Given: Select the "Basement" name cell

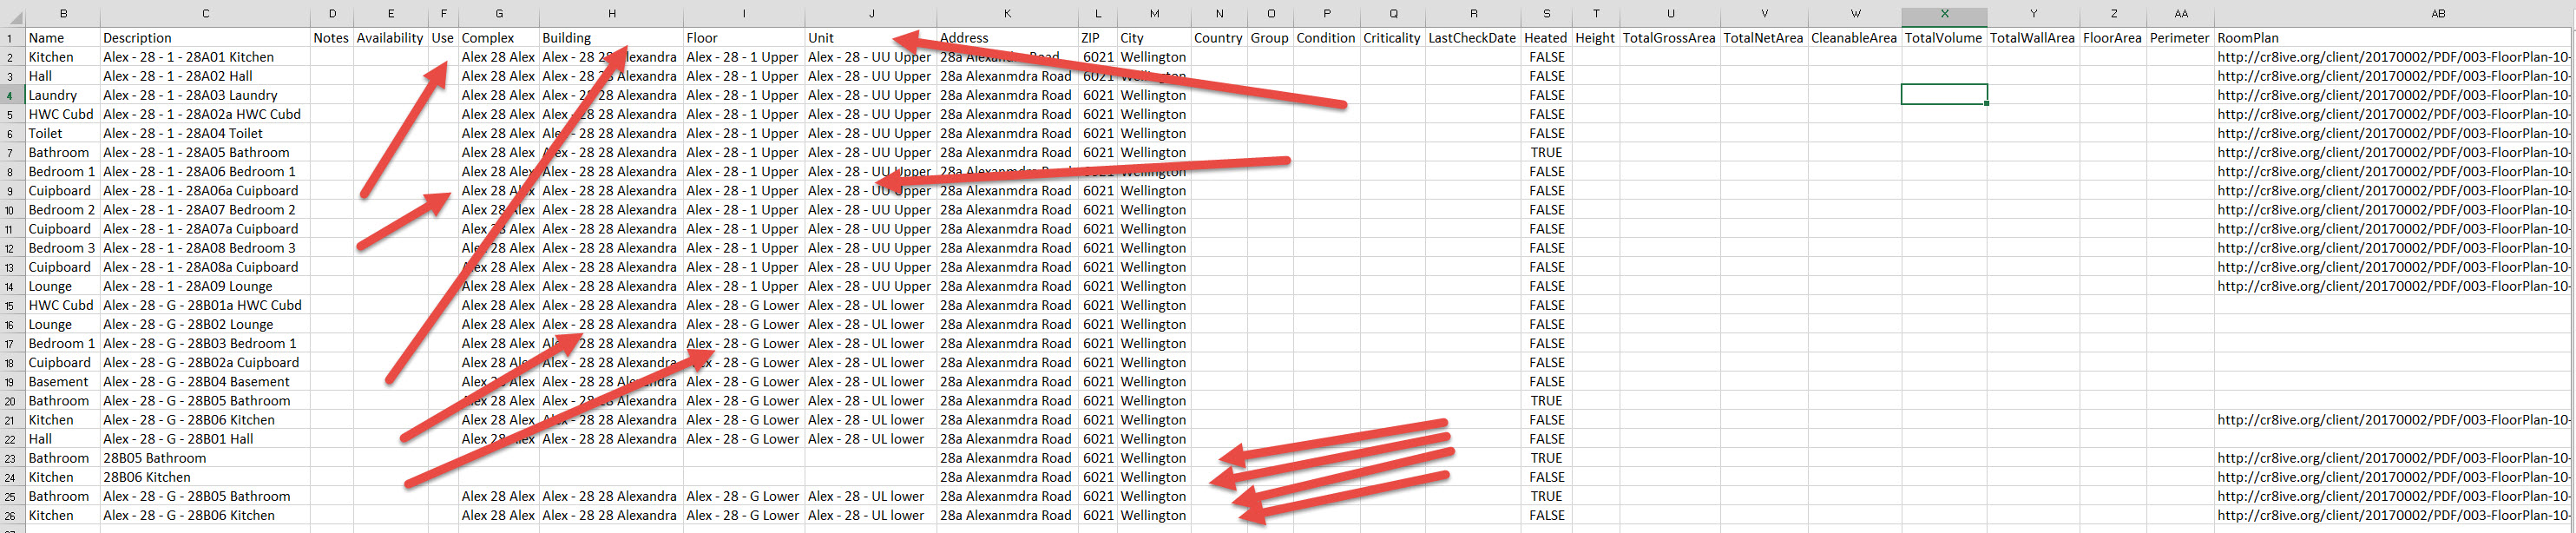Looking at the screenshot, I should (58, 382).
